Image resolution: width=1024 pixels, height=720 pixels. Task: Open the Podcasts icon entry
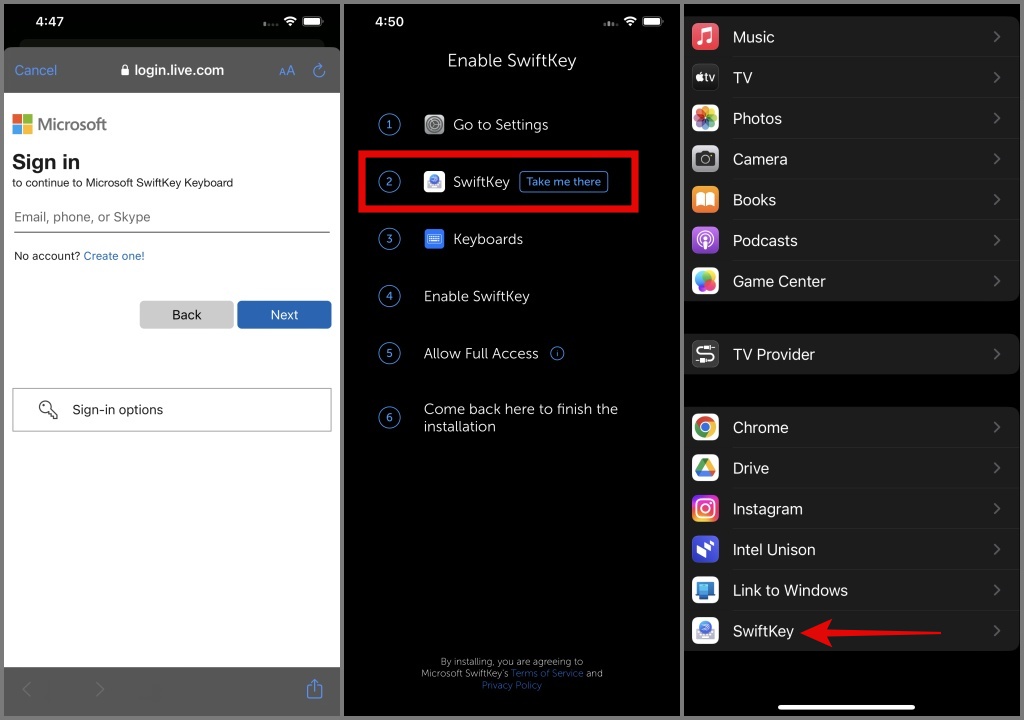705,240
